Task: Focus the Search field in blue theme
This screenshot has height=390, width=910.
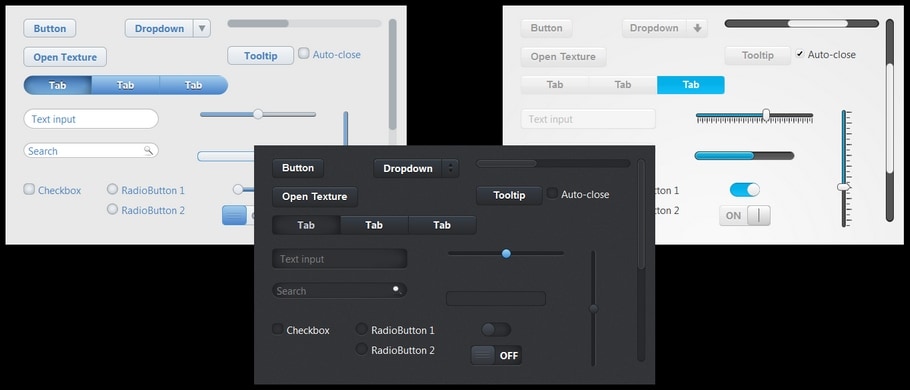Action: (x=91, y=151)
